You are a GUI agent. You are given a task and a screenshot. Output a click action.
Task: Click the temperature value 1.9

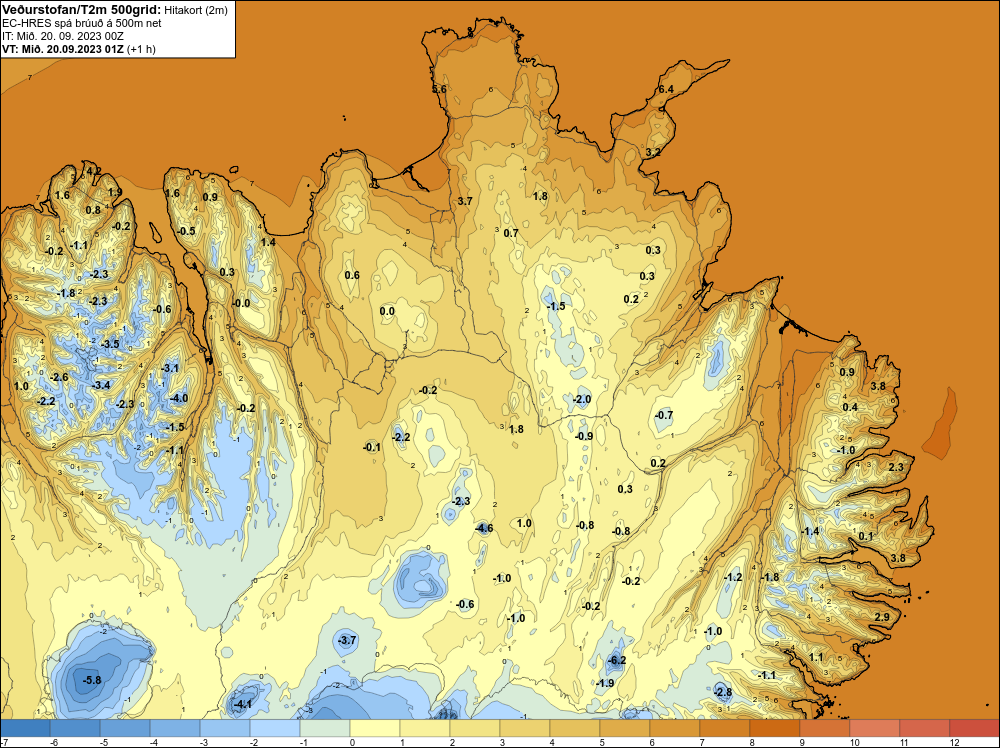pyautogui.click(x=115, y=193)
